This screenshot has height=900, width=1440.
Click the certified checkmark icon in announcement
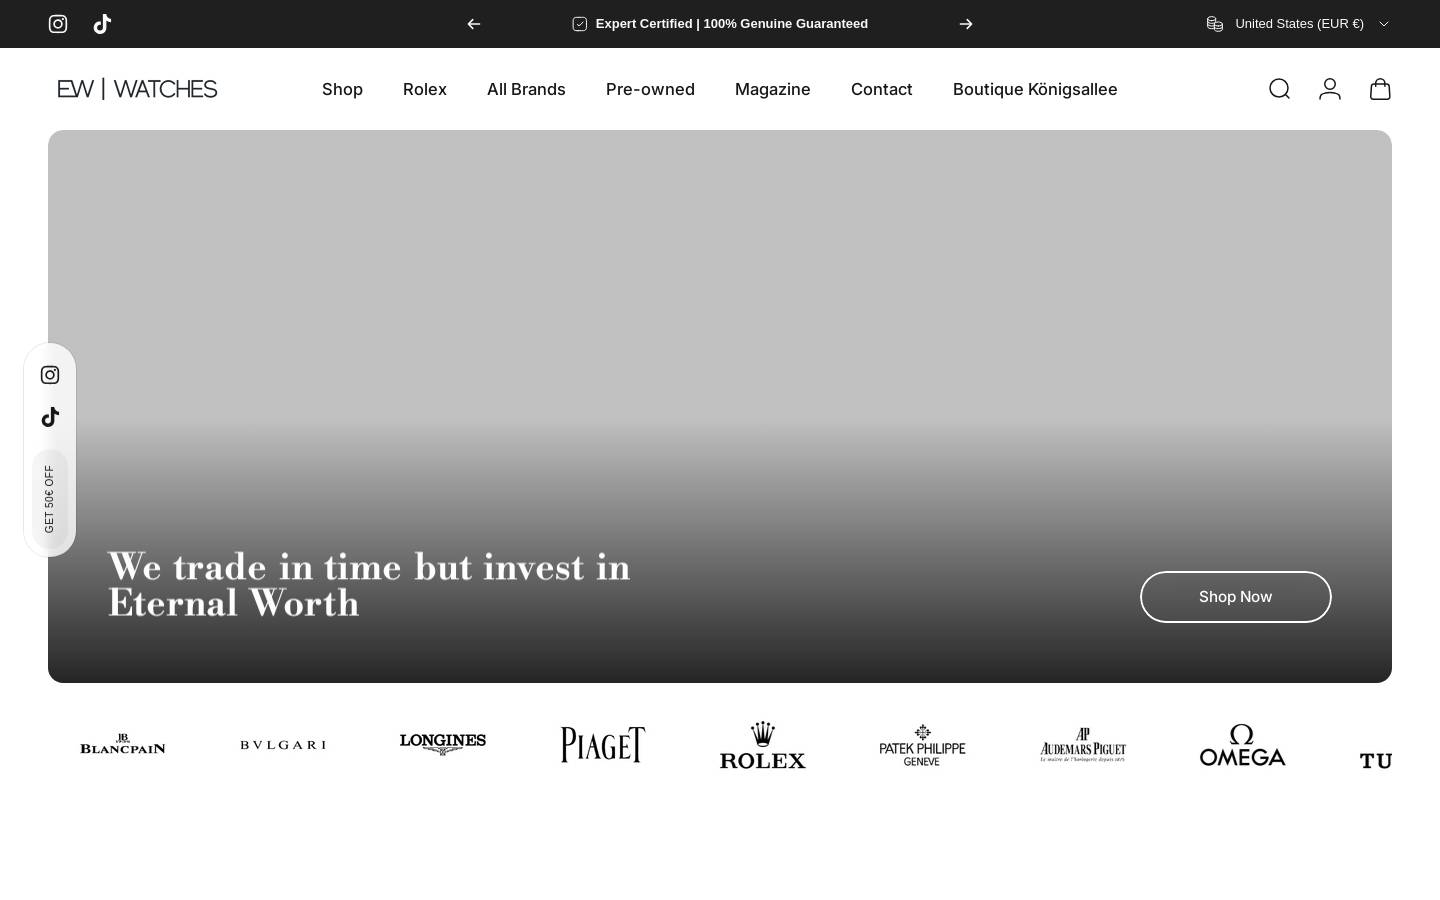coord(580,24)
